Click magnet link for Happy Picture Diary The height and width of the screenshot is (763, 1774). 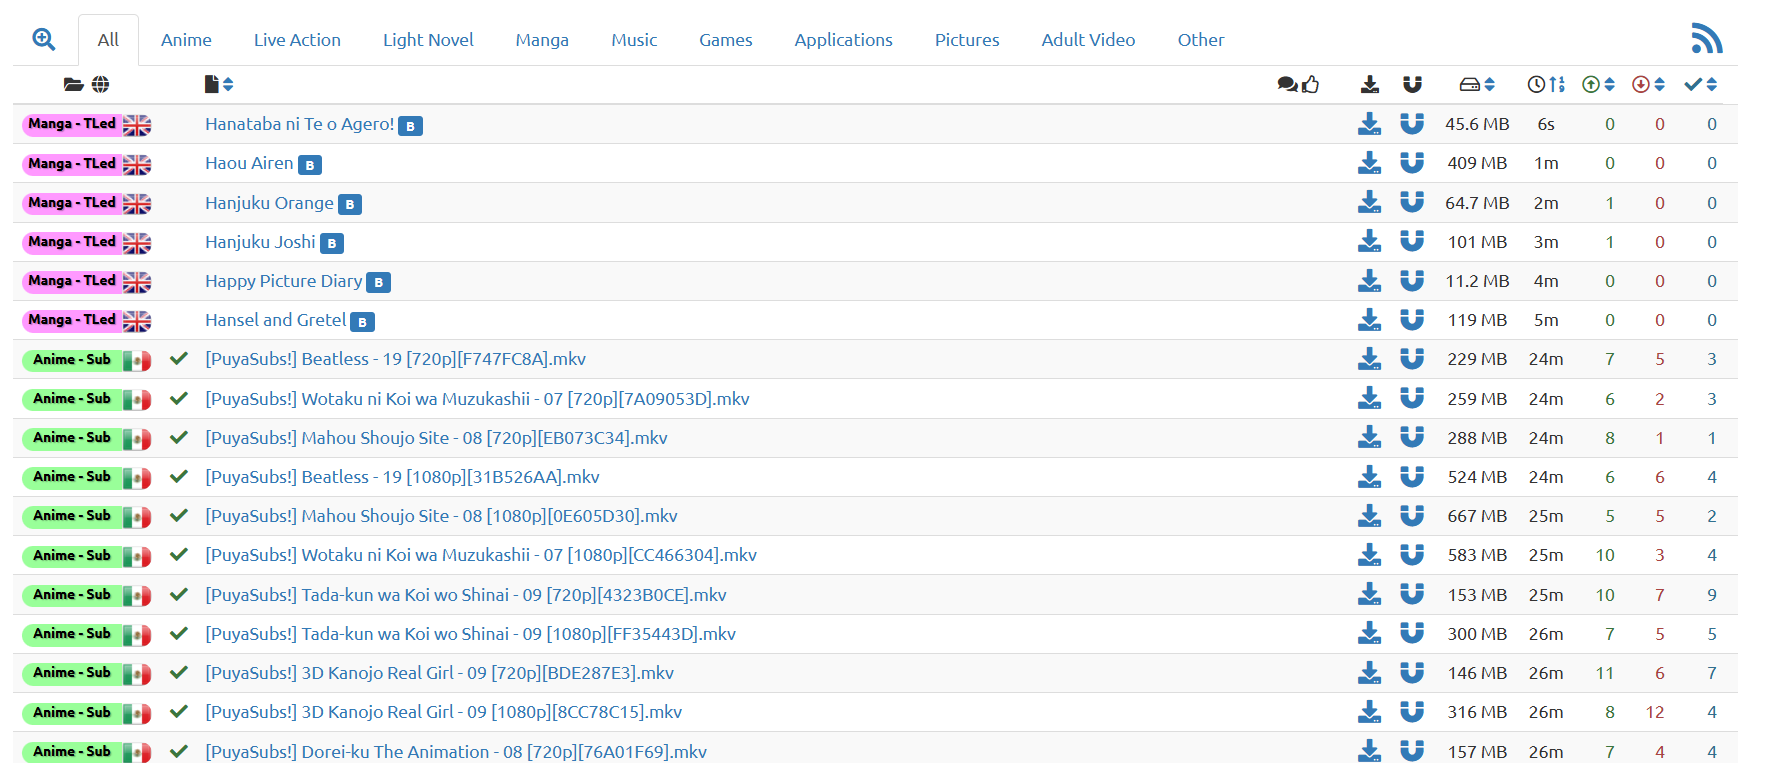click(x=1411, y=281)
